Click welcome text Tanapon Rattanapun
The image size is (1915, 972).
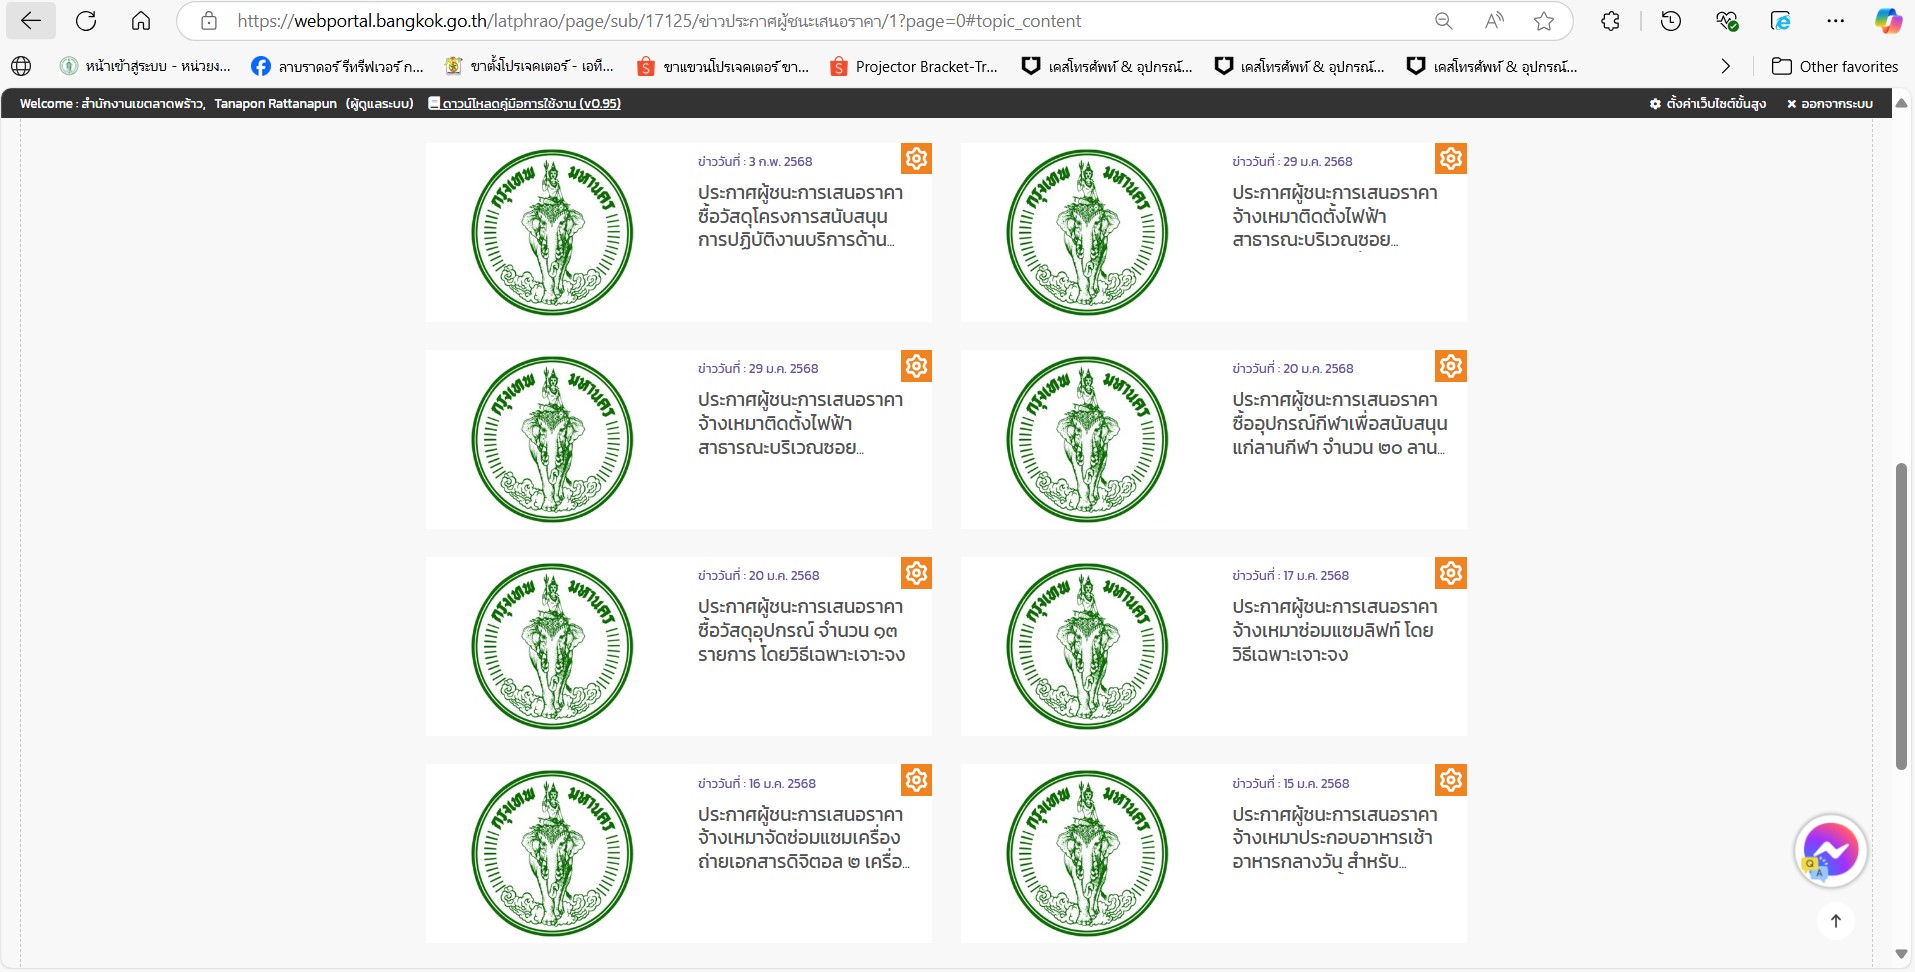click(x=275, y=103)
